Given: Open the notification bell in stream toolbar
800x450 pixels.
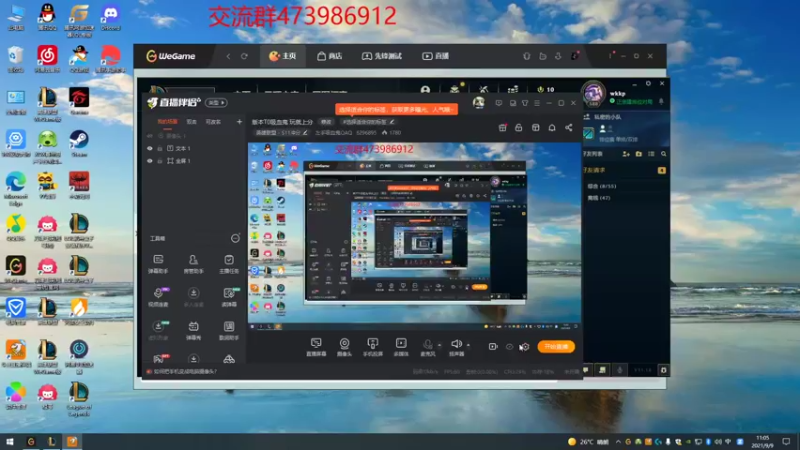Looking at the screenshot, I should (x=552, y=128).
